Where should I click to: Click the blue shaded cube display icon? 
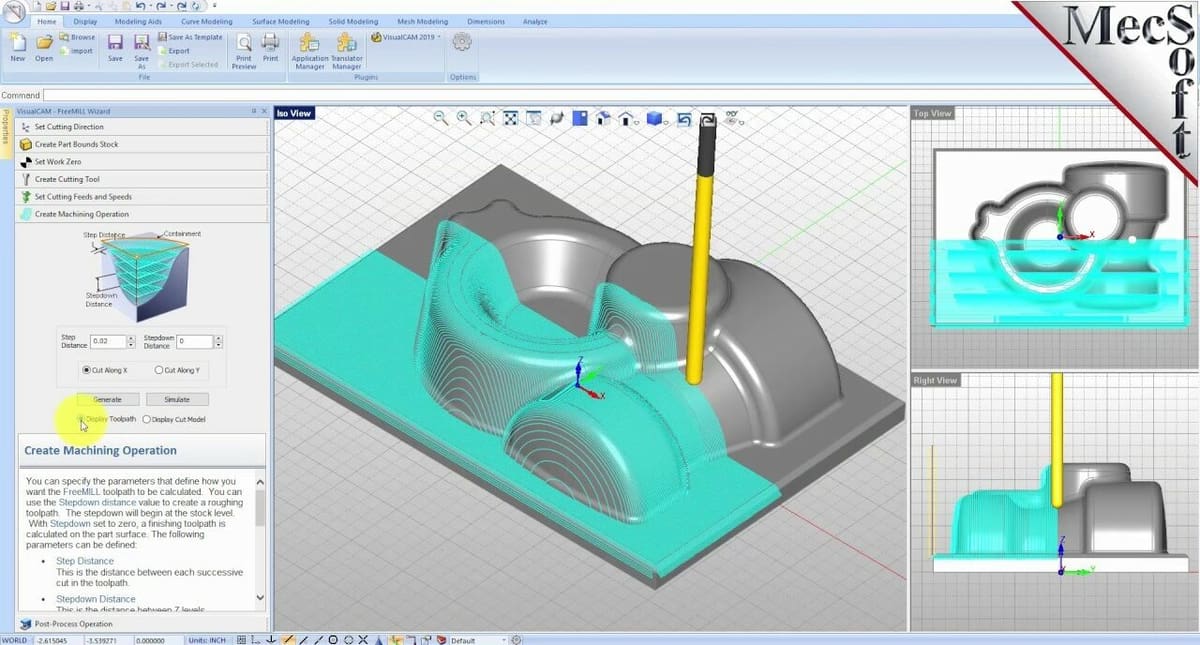tap(656, 118)
